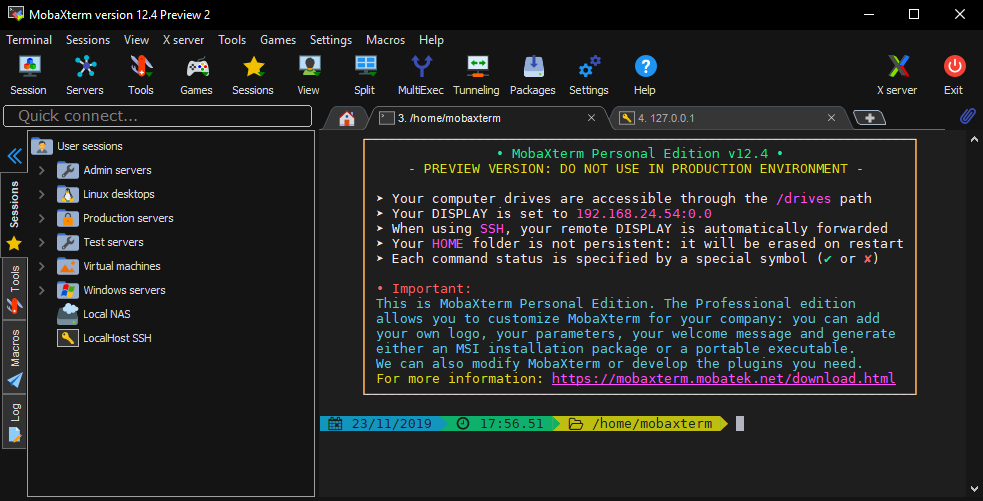Open MultiExec mode icon
Screen dimensions: 983x501
tap(421, 66)
